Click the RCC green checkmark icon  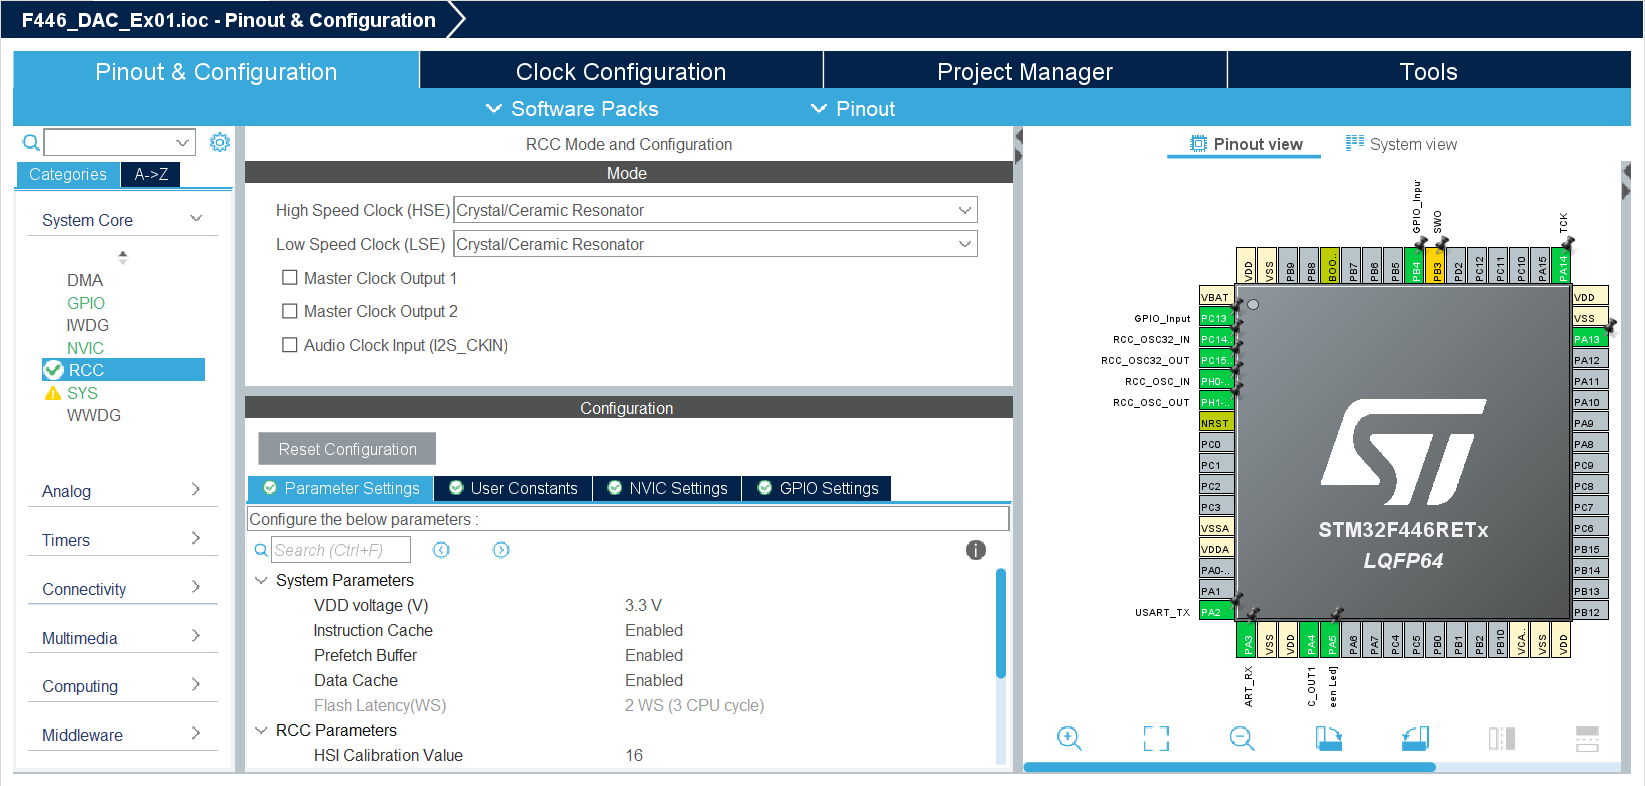tap(54, 370)
